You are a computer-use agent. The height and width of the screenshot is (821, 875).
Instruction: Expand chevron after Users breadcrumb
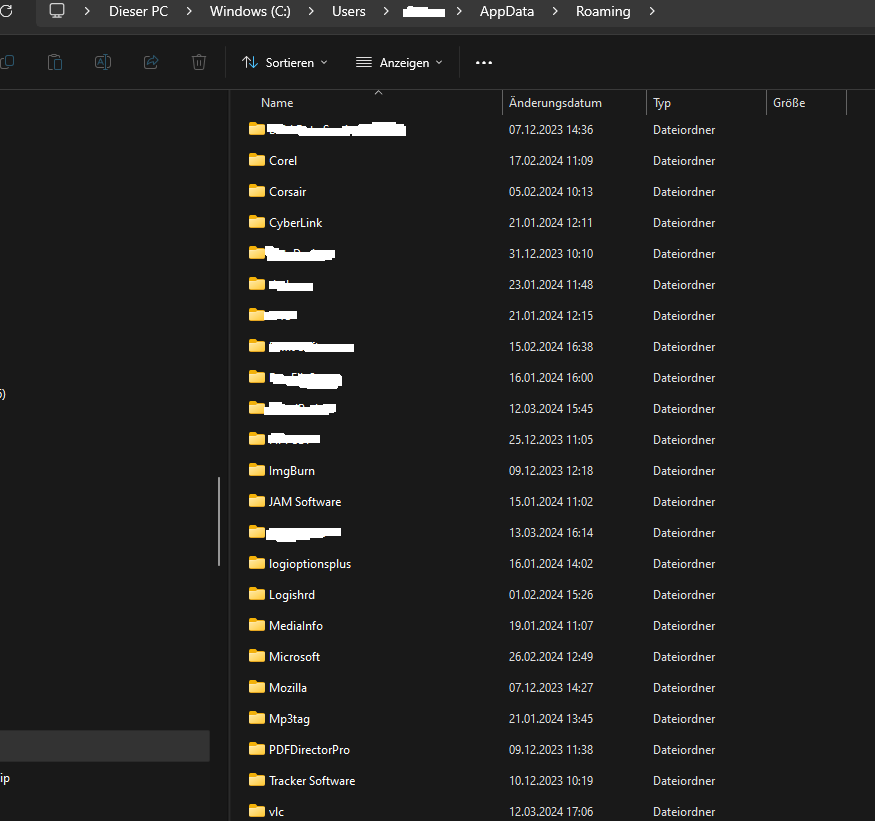click(x=386, y=11)
